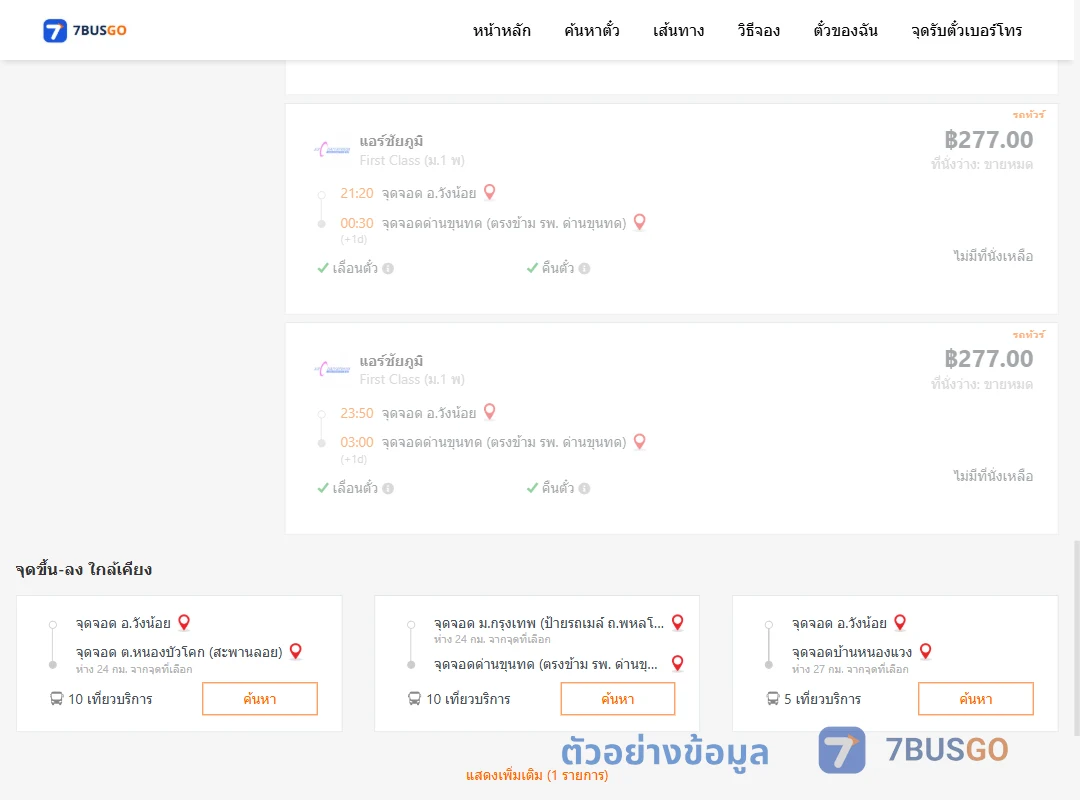Image resolution: width=1080 pixels, height=800 pixels.
Task: Click info icon beside คืนตั๋ว in 23:50 trip
Action: pos(585,489)
